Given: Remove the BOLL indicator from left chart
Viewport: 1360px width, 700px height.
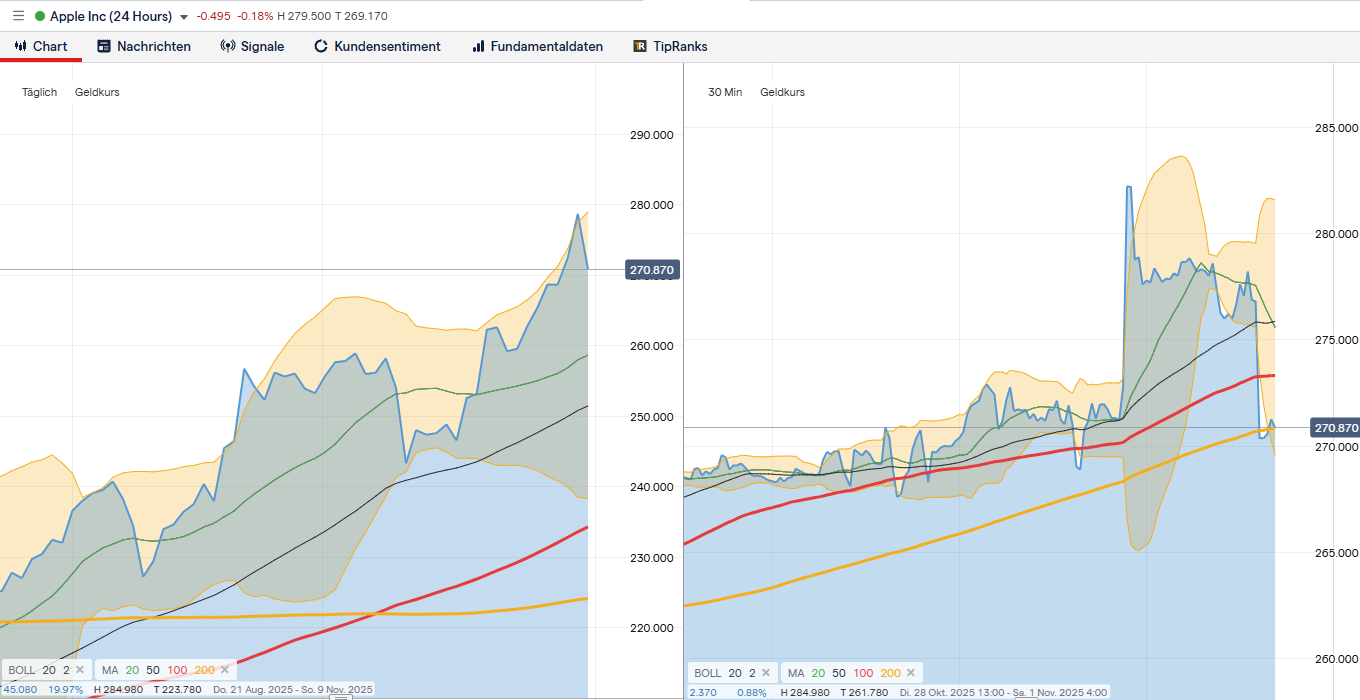Looking at the screenshot, I should (x=80, y=669).
